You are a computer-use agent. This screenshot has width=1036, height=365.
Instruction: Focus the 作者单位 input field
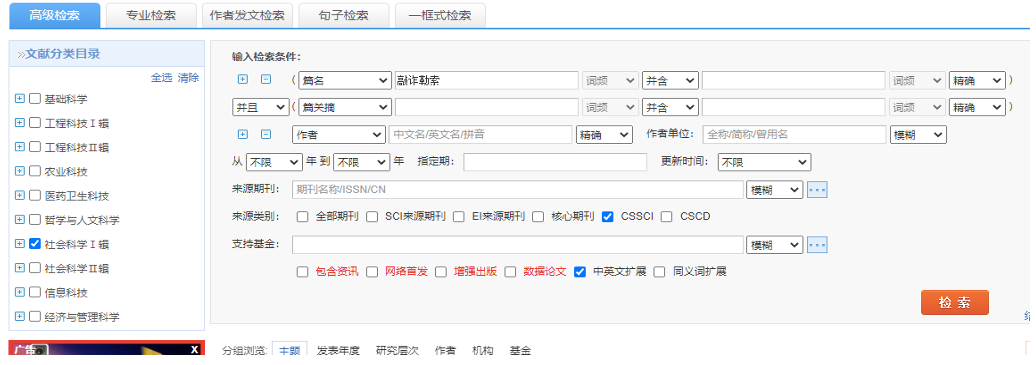point(794,135)
